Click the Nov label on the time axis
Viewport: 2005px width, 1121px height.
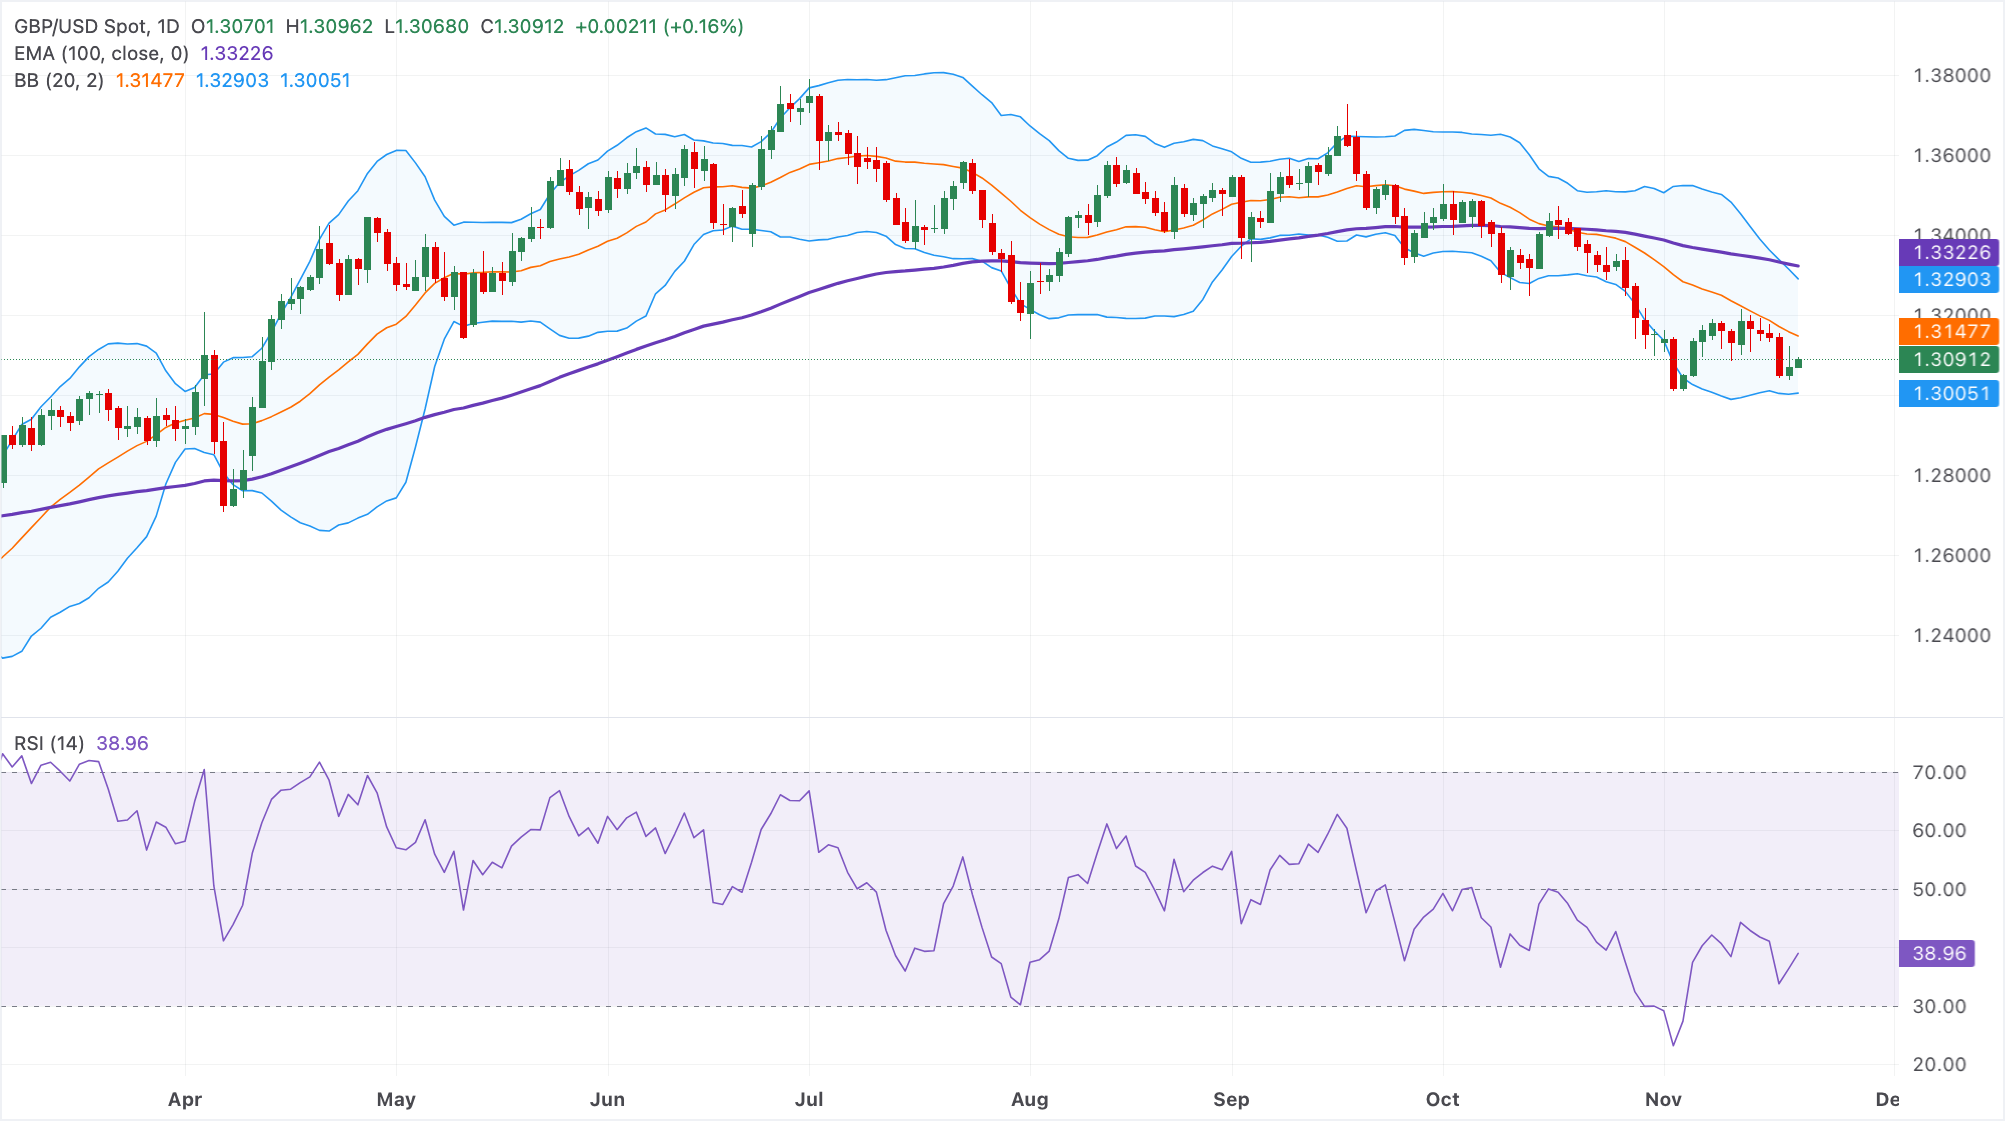pos(1664,1099)
